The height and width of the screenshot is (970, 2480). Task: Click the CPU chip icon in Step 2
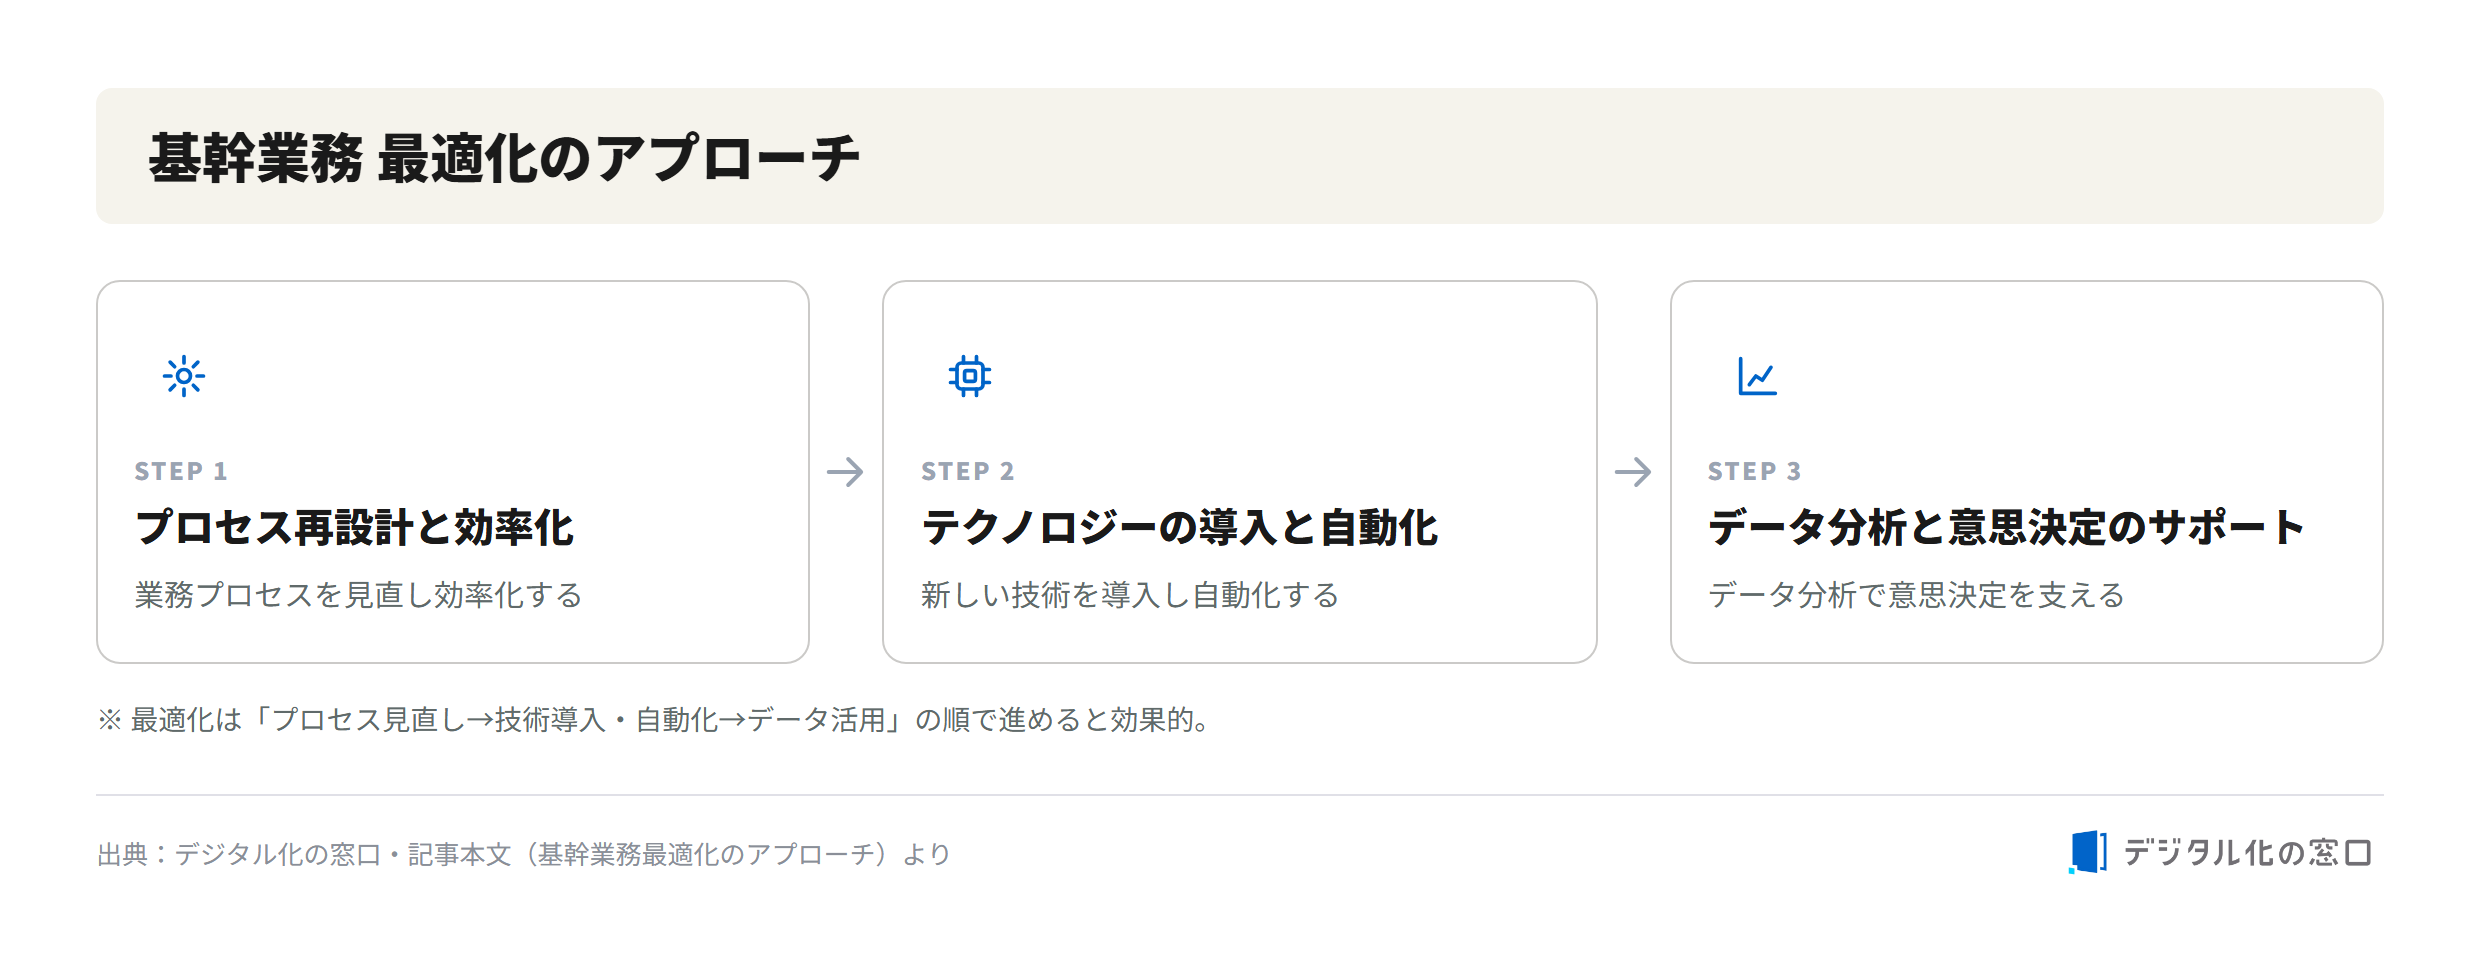tap(970, 376)
